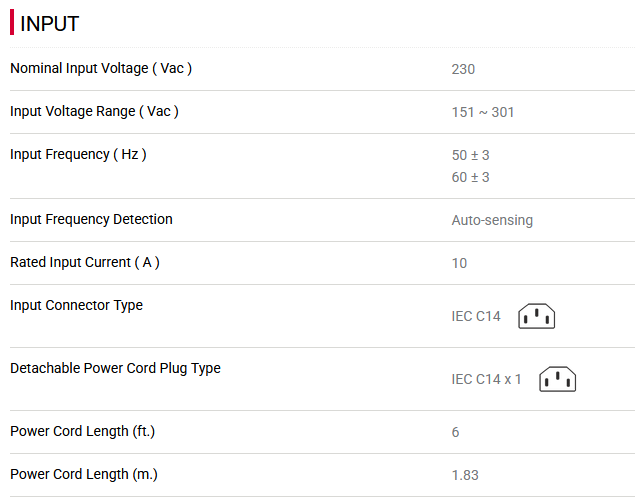
Task: Click the Nominal Input Voltage label
Action: (x=101, y=68)
